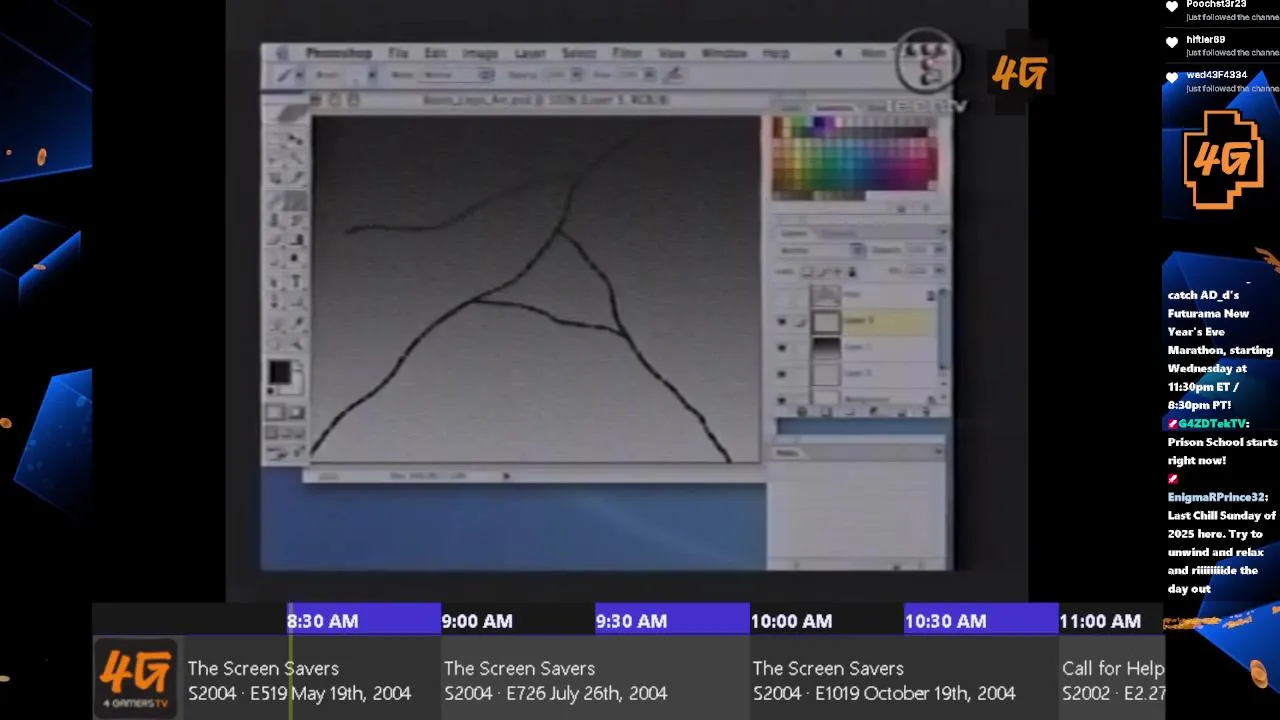Select the highlighted Layer 3 thumbnail
The height and width of the screenshot is (720, 1280).
point(825,322)
